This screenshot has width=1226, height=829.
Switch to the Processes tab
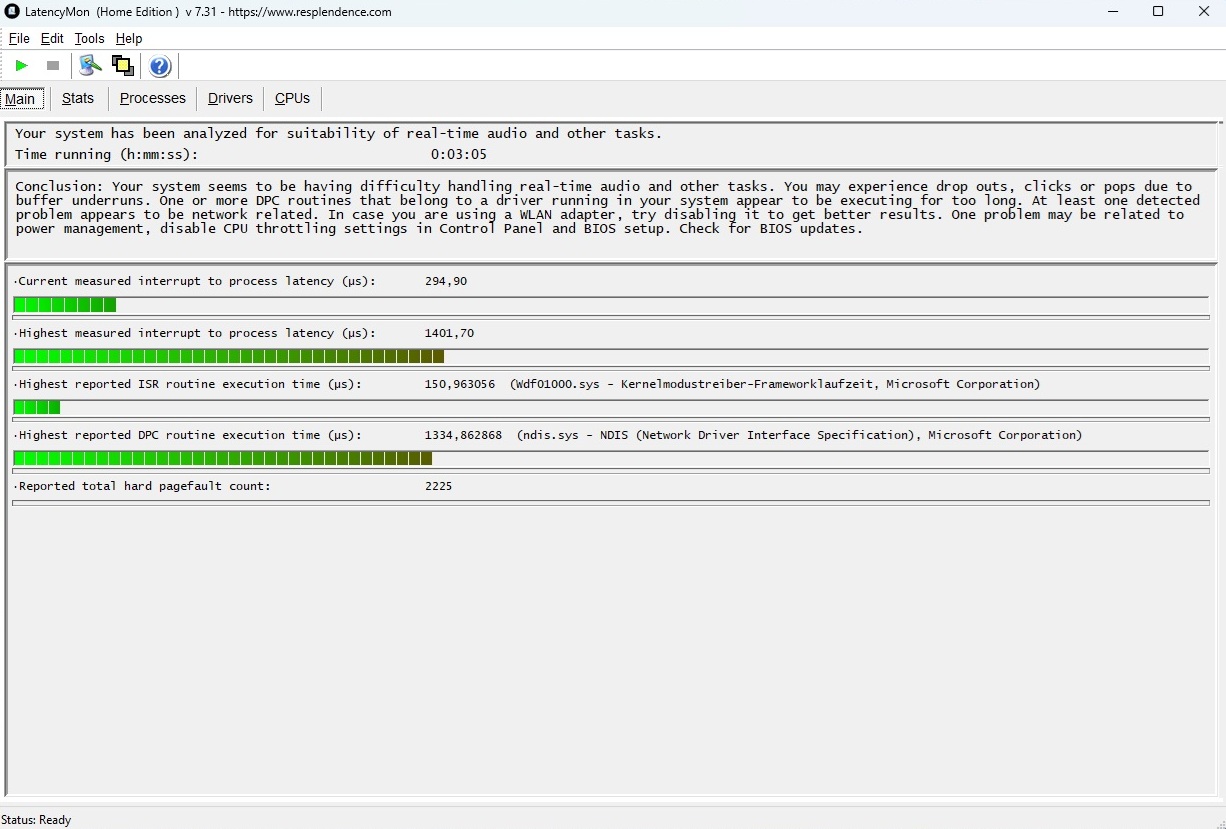(153, 98)
